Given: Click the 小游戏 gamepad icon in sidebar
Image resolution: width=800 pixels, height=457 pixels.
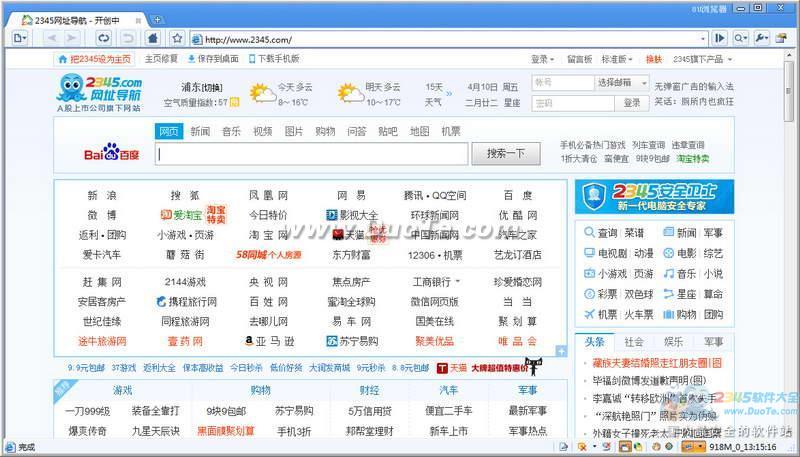Looking at the screenshot, I should point(589,273).
